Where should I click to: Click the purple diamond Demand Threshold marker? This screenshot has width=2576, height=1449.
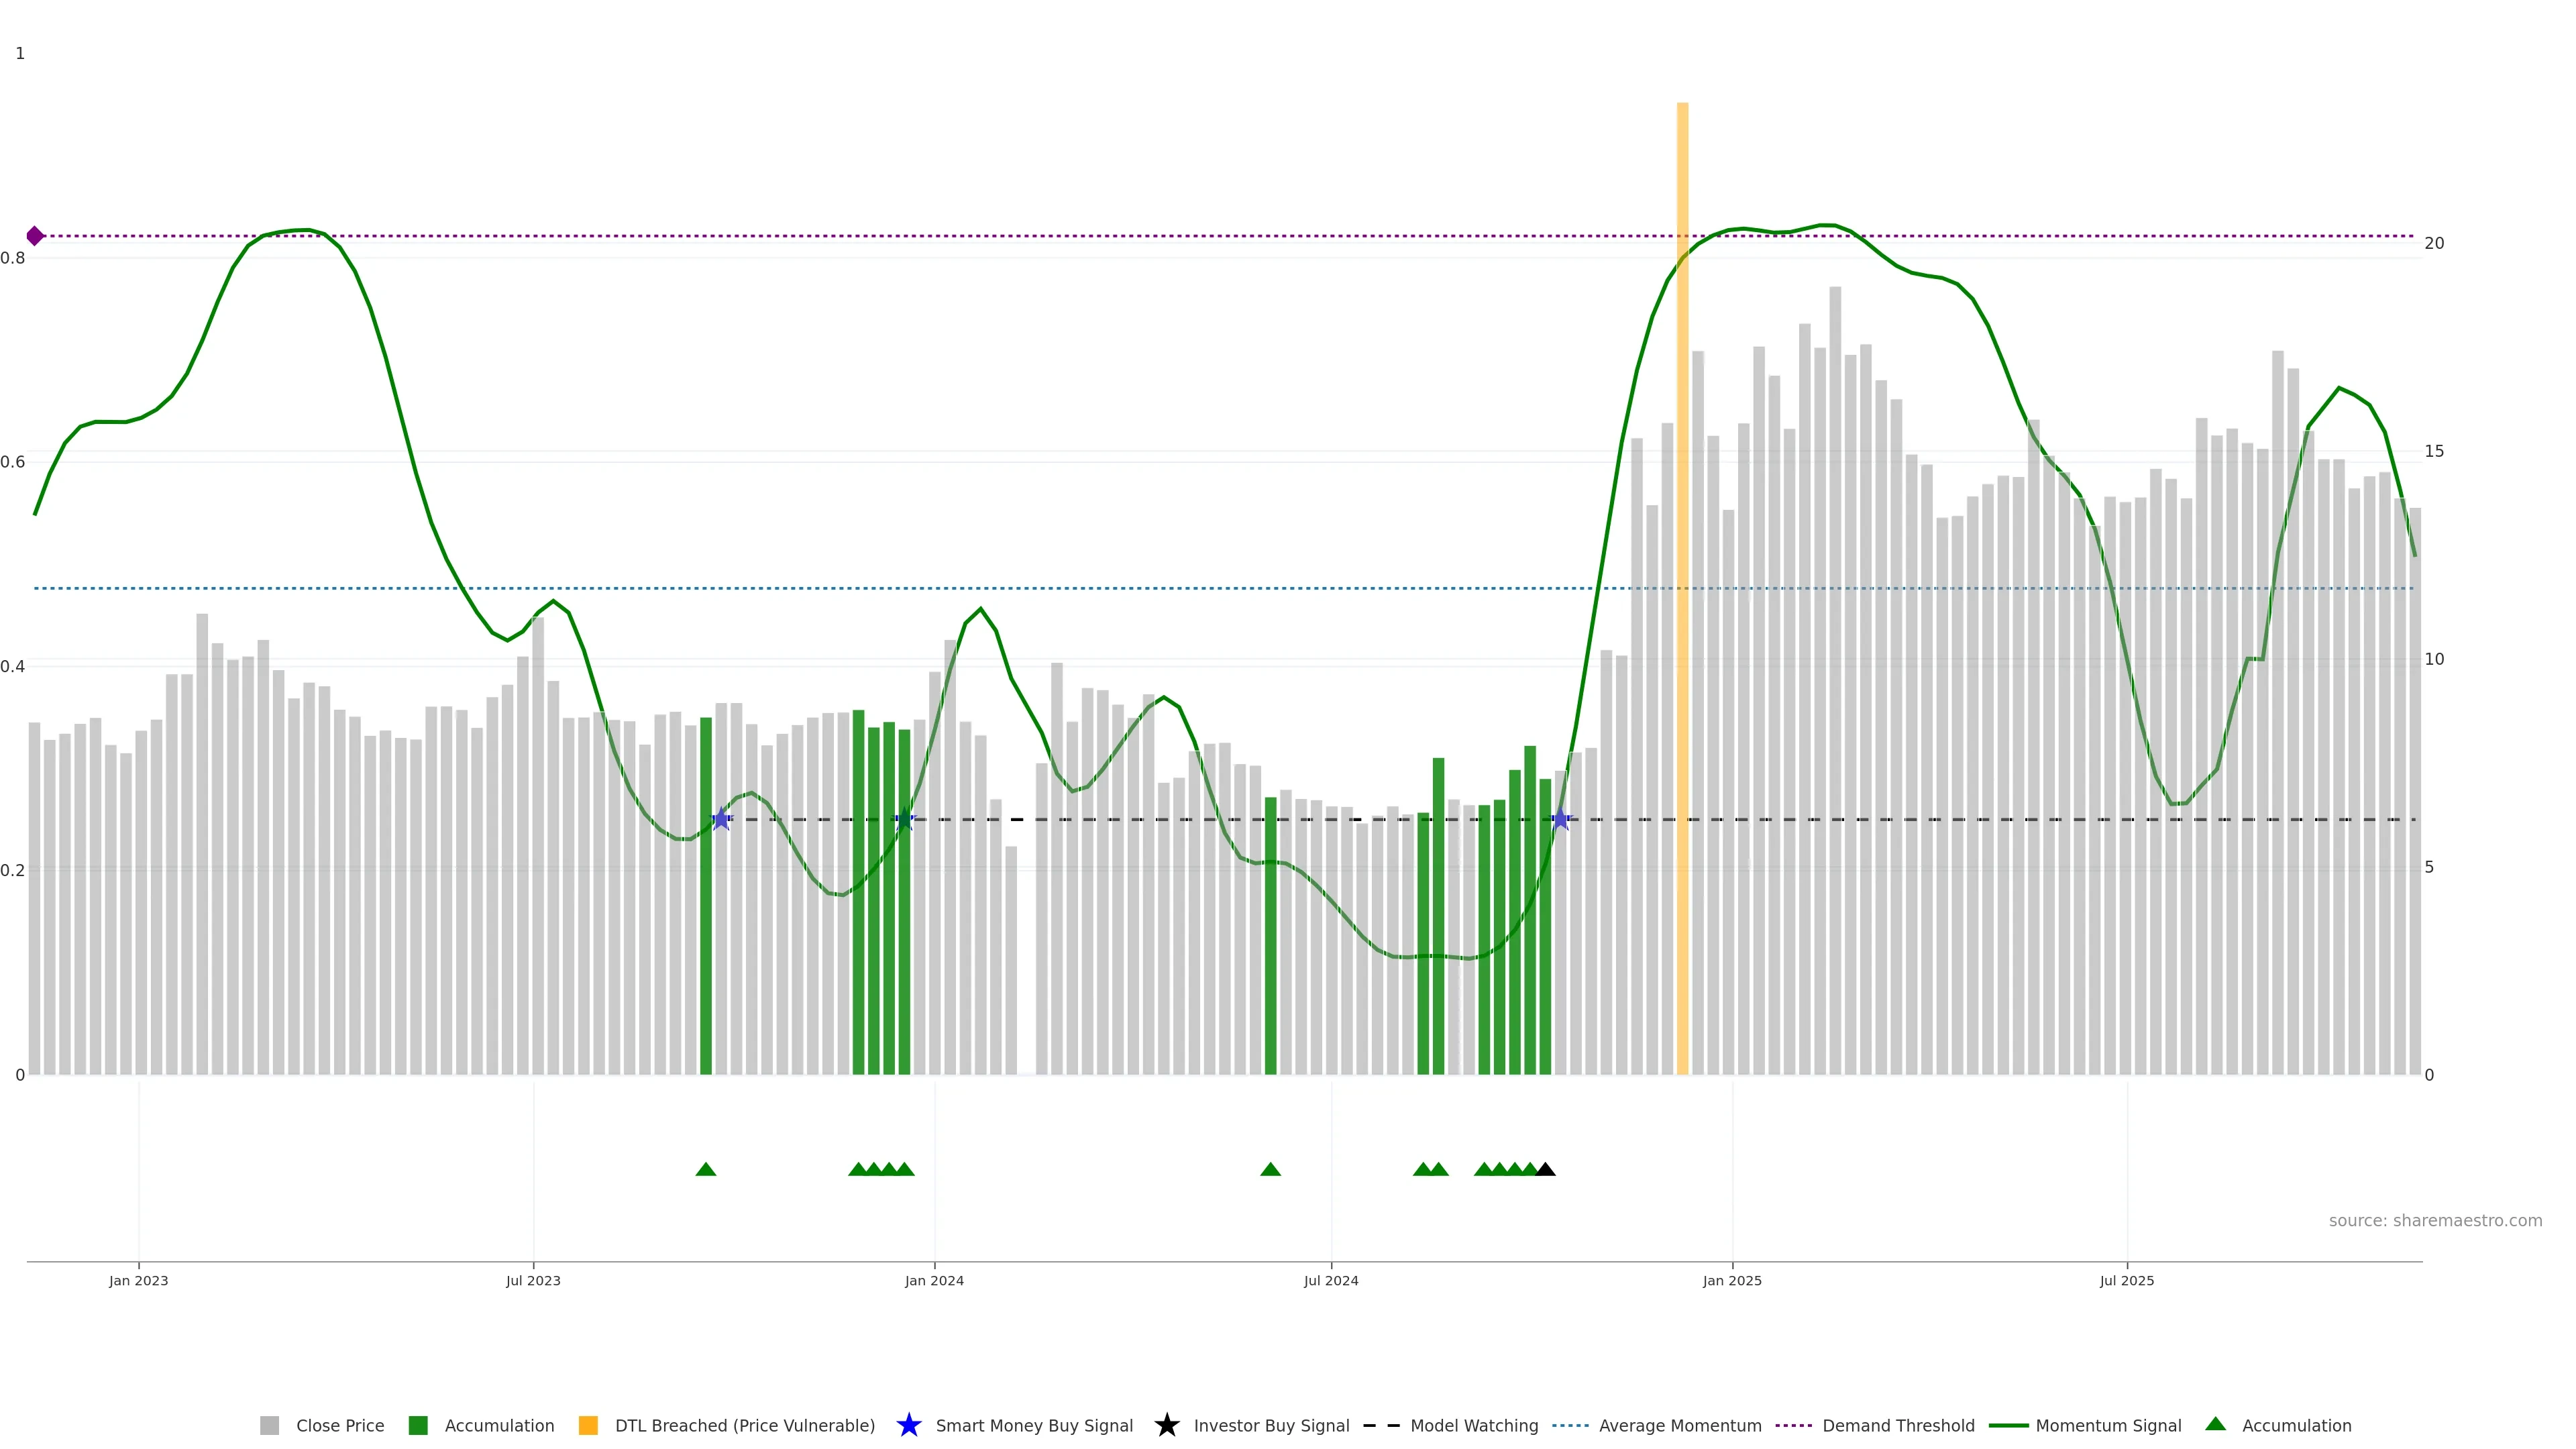click(x=35, y=236)
